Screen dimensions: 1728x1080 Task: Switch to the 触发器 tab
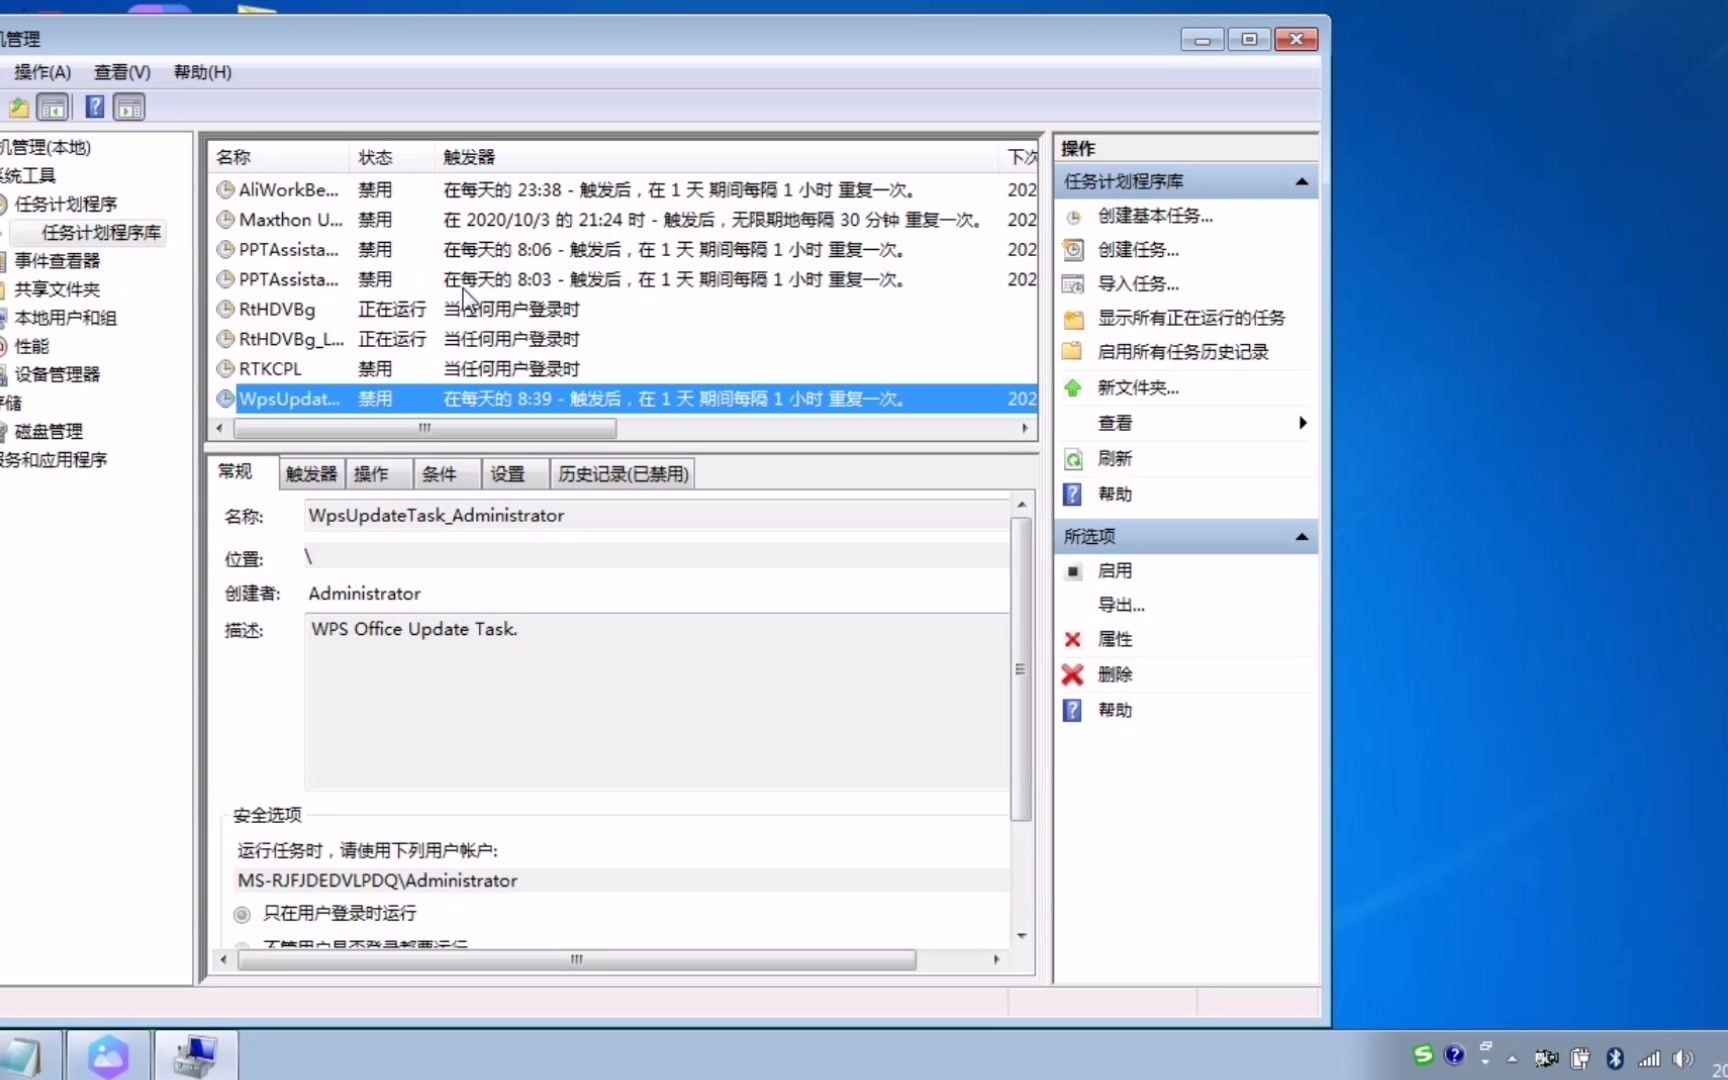311,474
